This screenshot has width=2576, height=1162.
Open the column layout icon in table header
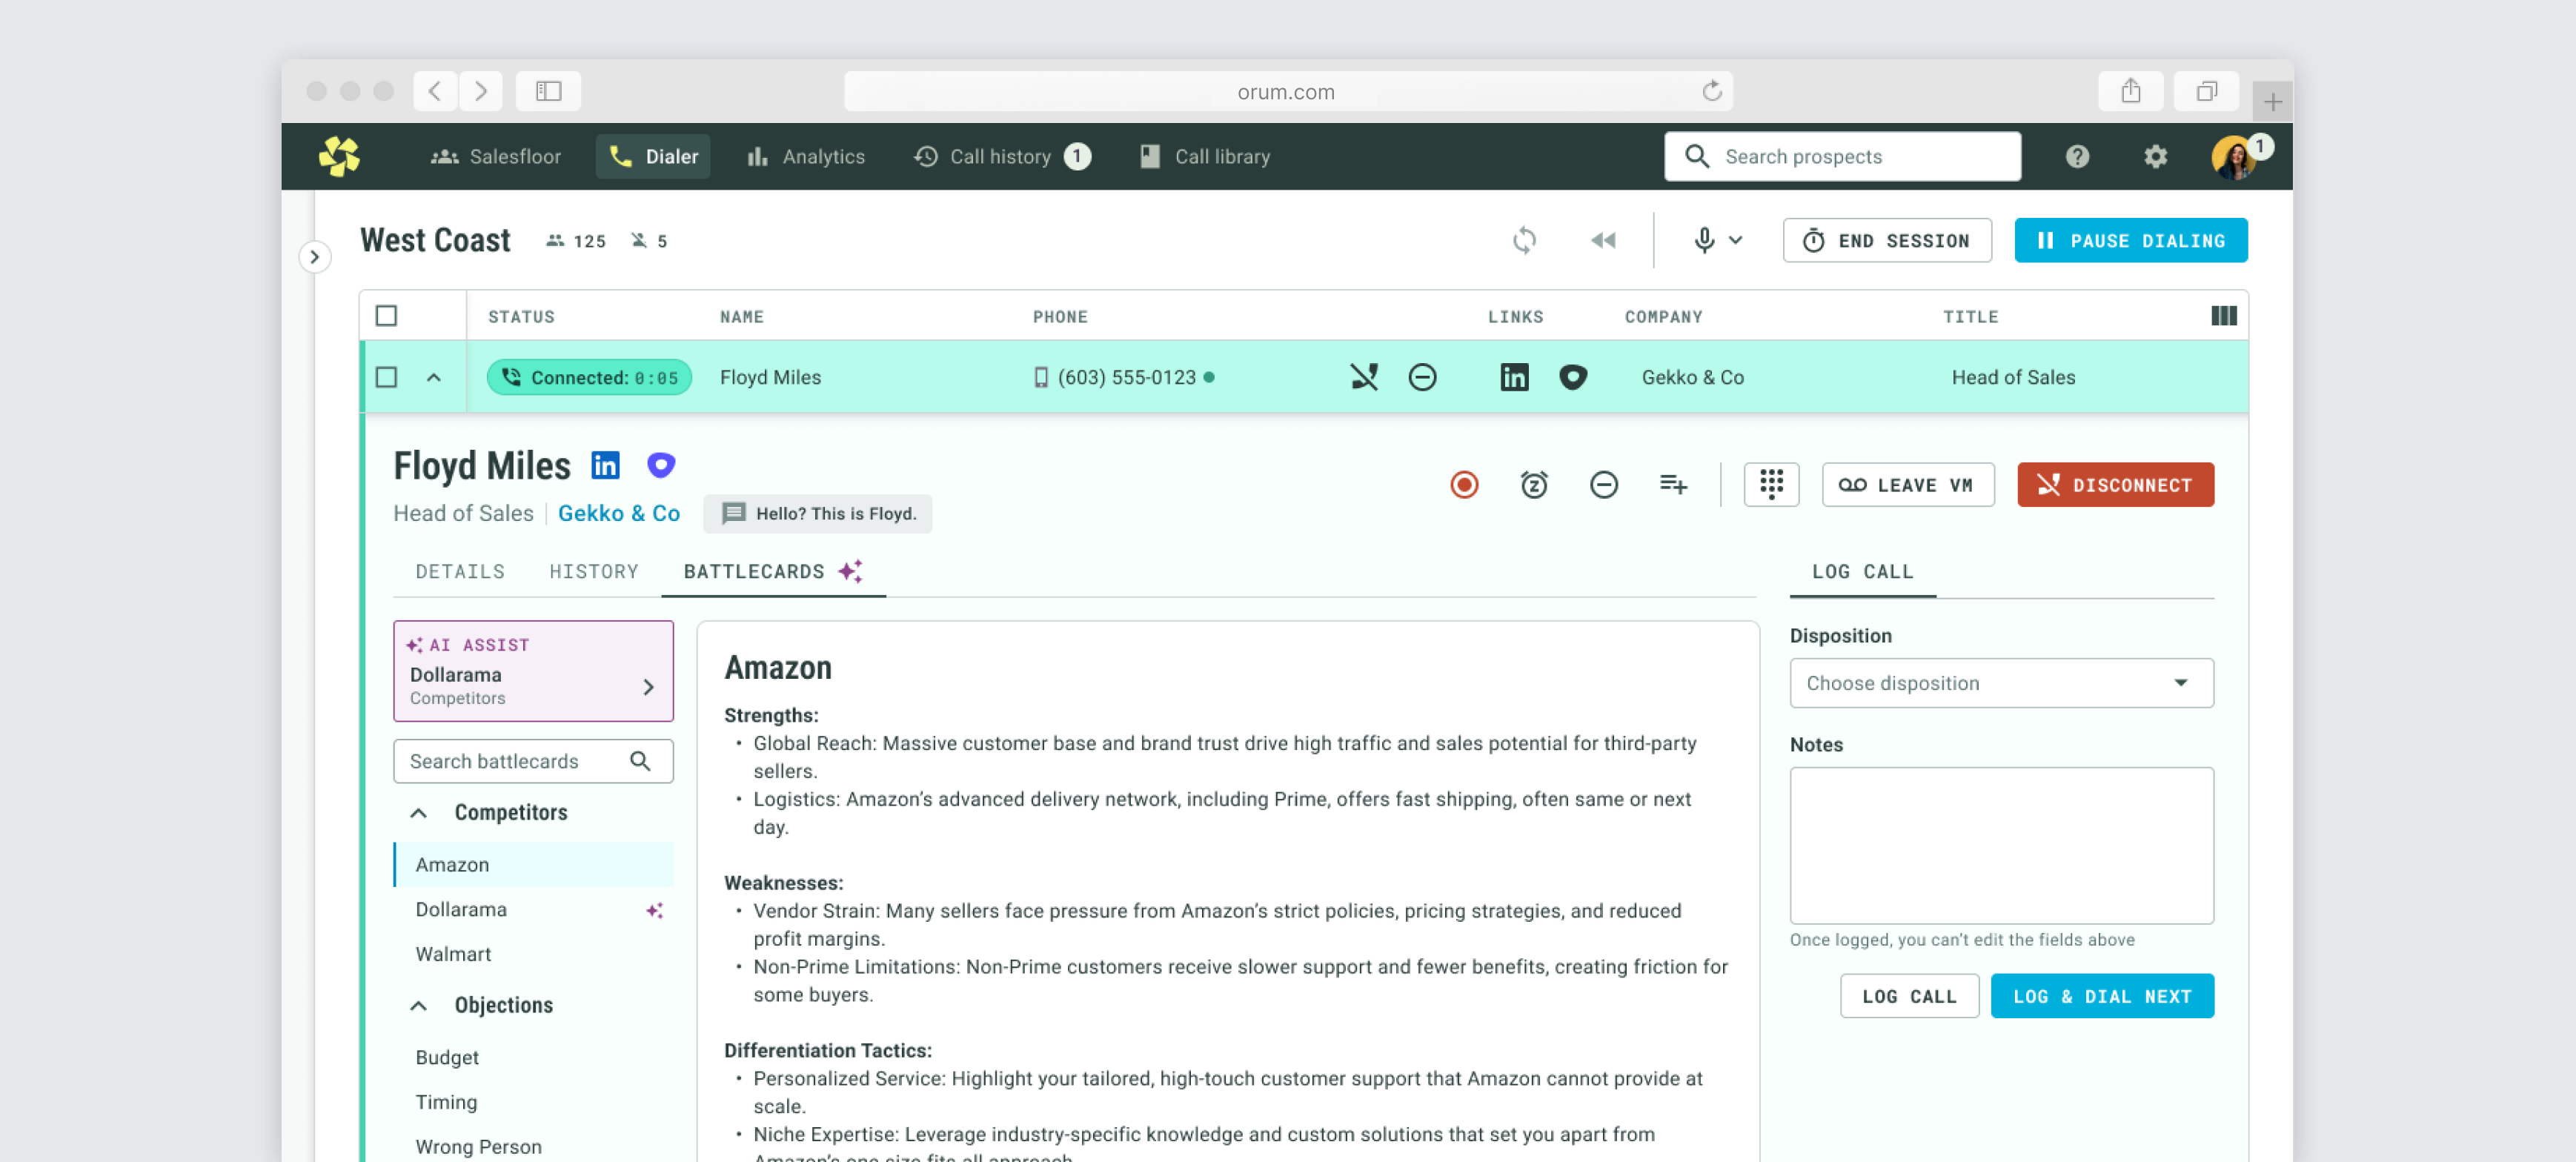click(2223, 316)
